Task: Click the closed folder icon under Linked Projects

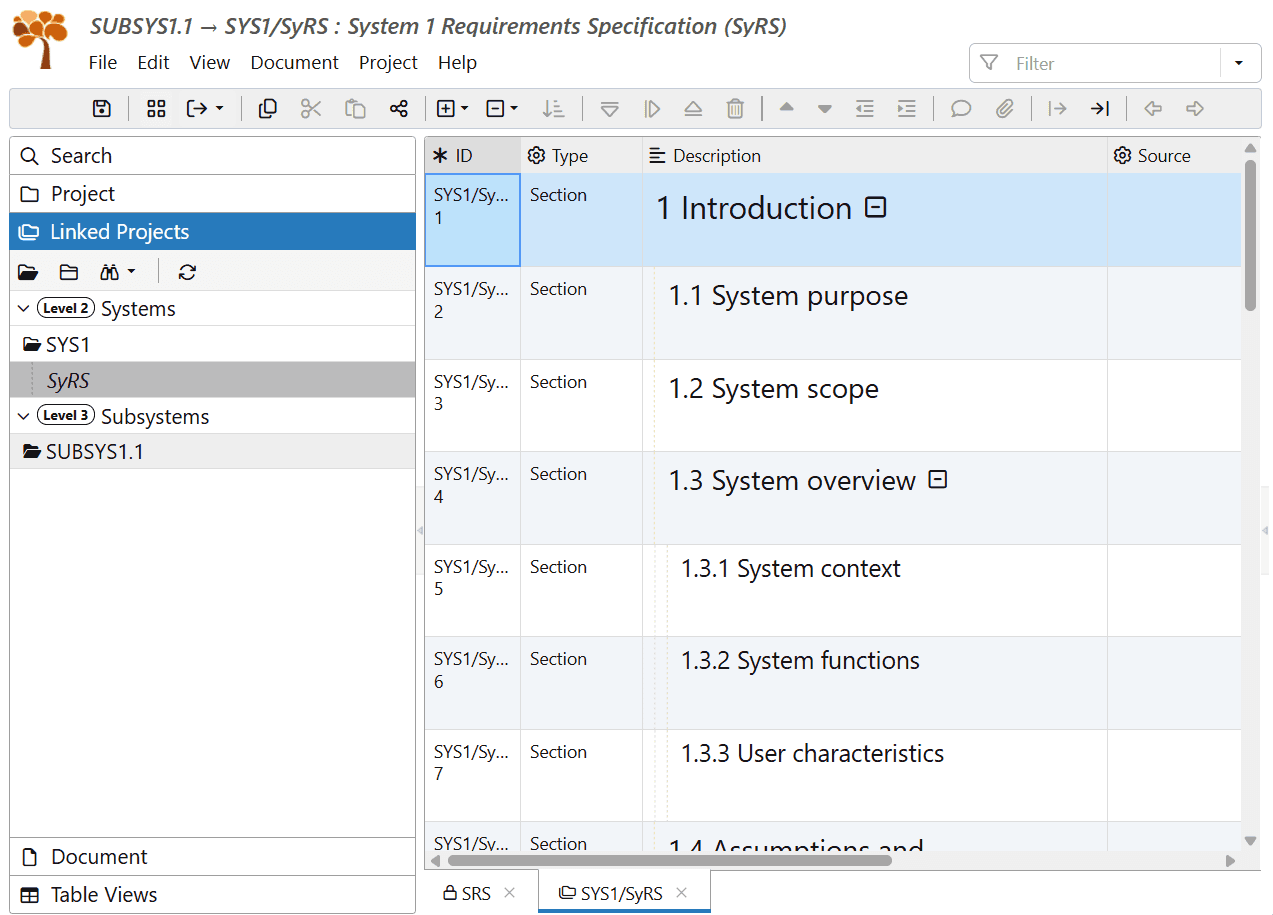Action: tap(69, 272)
